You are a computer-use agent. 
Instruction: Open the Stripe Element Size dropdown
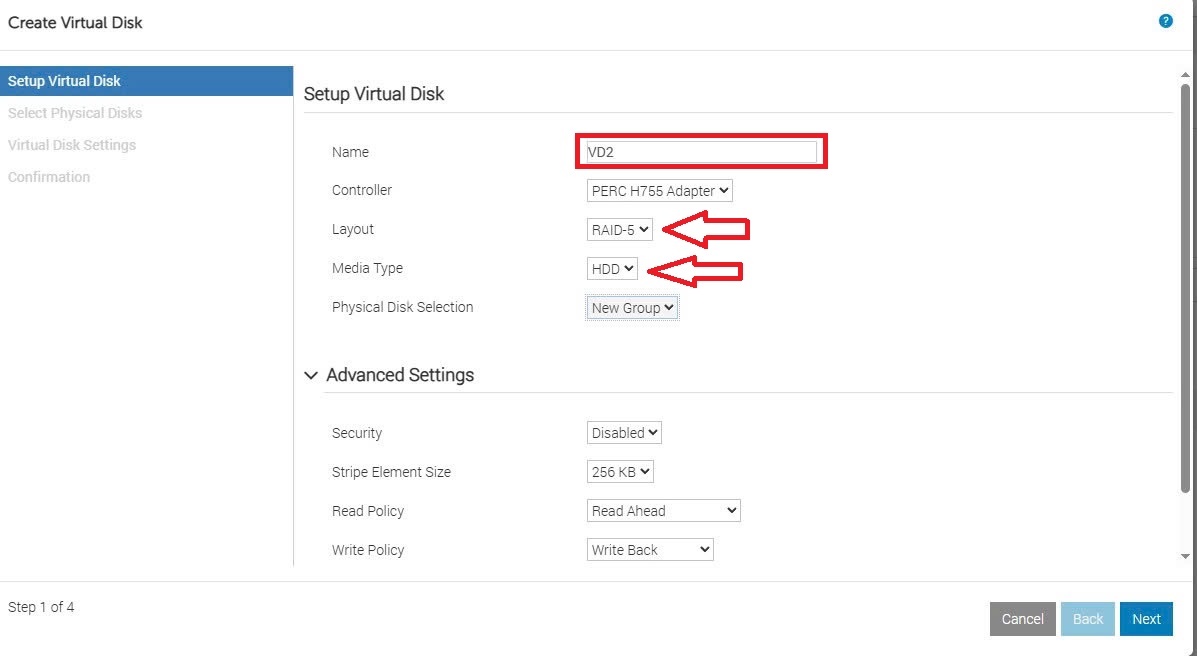pos(620,472)
